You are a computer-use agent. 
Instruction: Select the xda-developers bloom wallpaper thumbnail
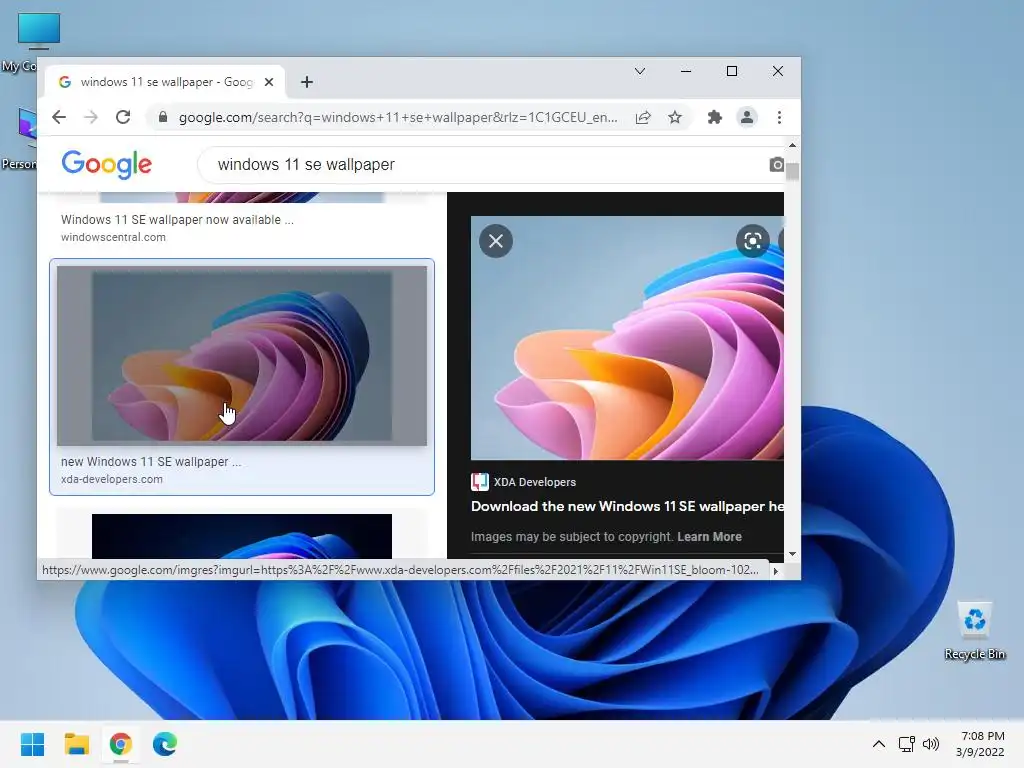click(242, 356)
